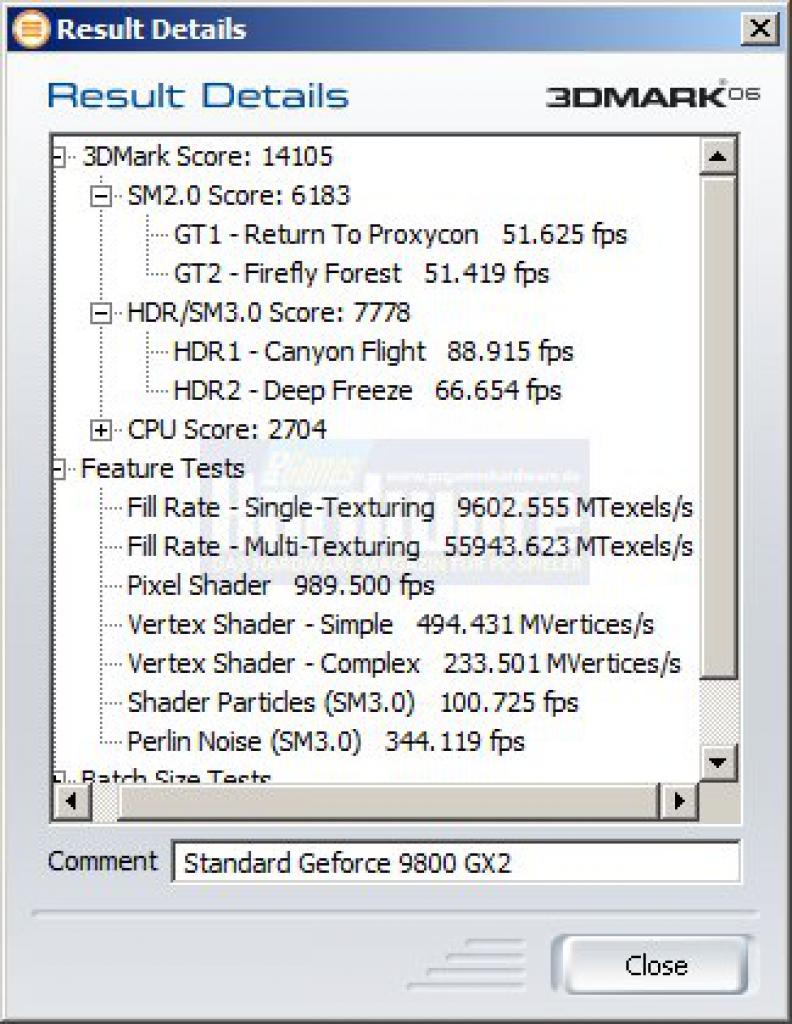The height and width of the screenshot is (1024, 792).
Task: Select Shader Particles (SM3.0) row
Action: [x=353, y=703]
